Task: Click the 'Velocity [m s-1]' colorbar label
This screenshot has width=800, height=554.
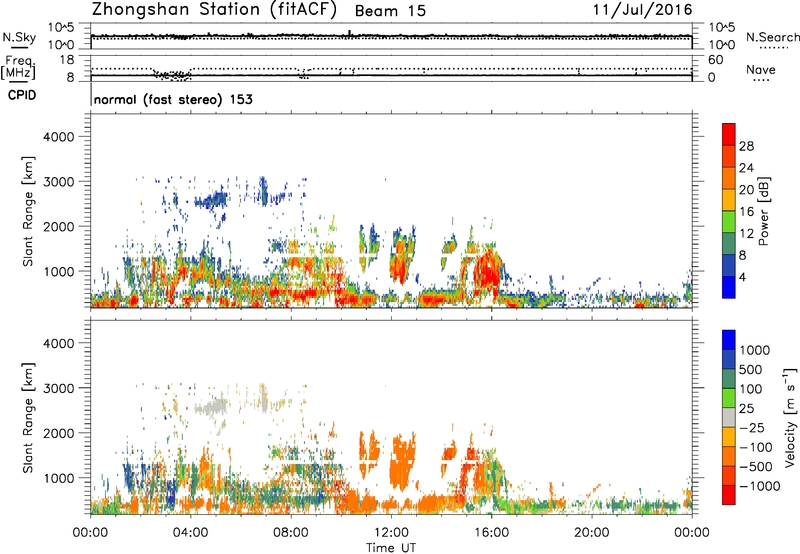Action: click(790, 417)
